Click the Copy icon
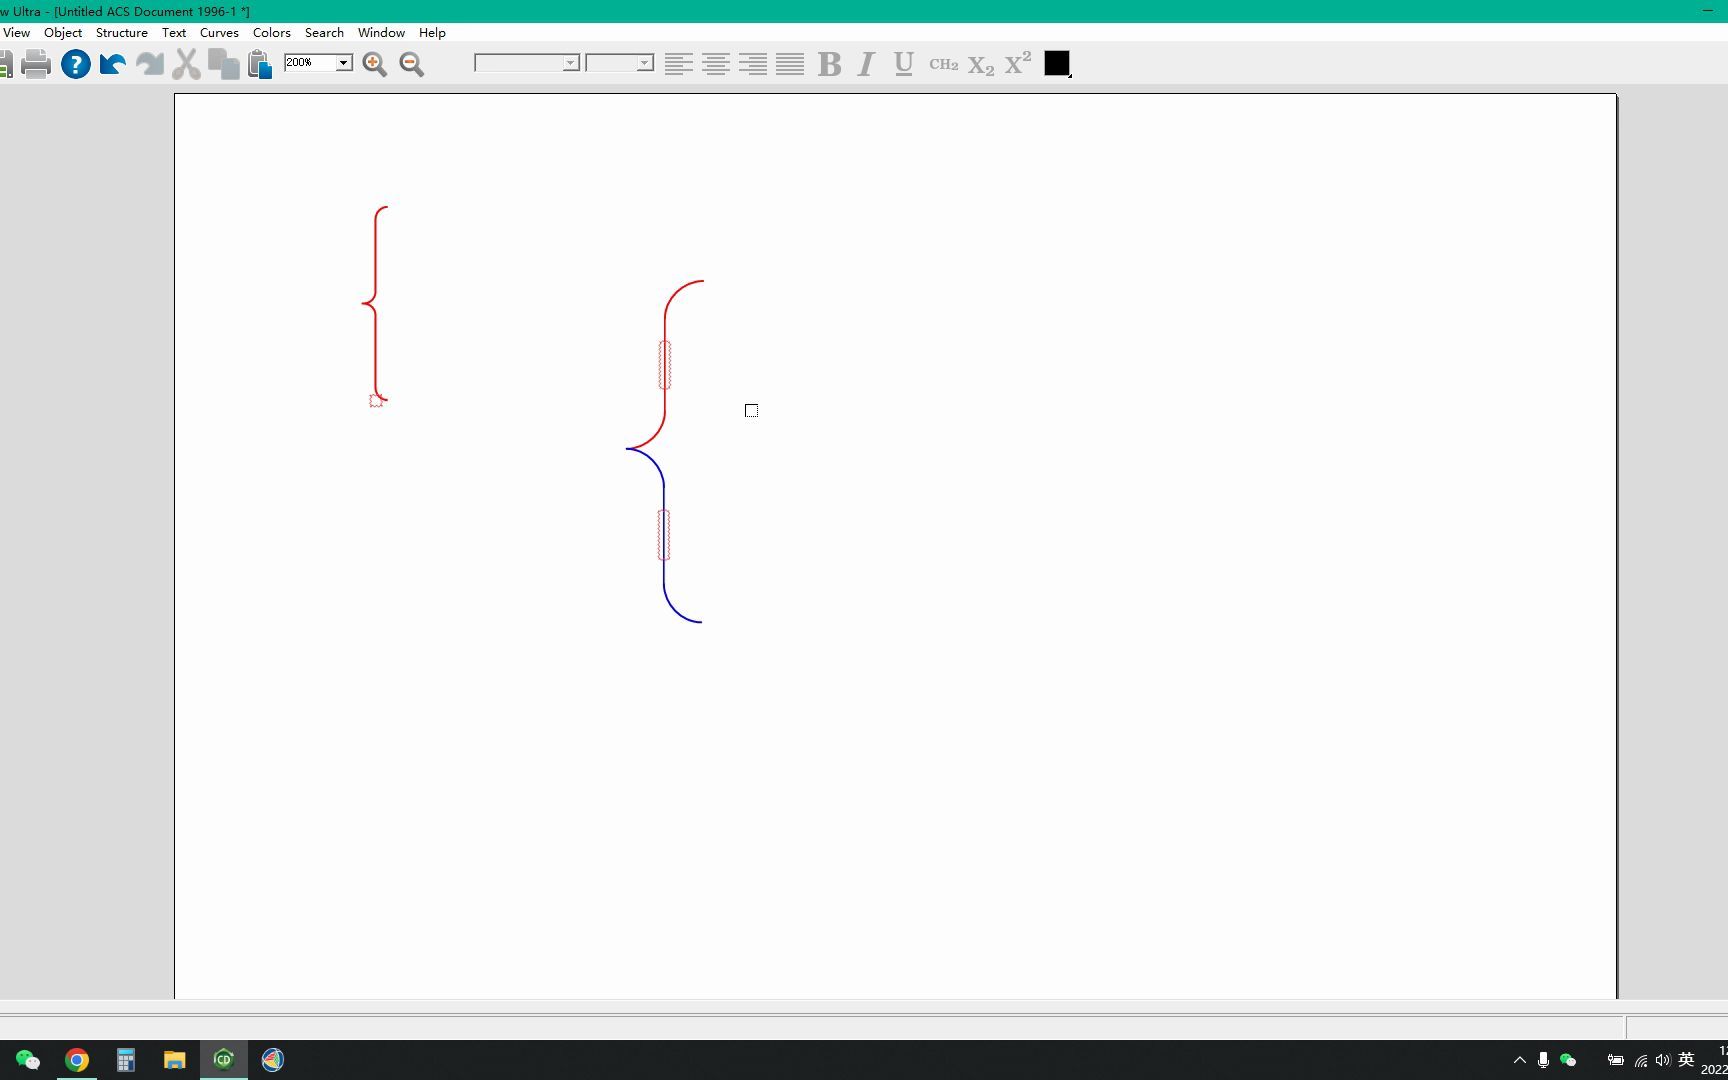The height and width of the screenshot is (1080, 1728). 223,64
